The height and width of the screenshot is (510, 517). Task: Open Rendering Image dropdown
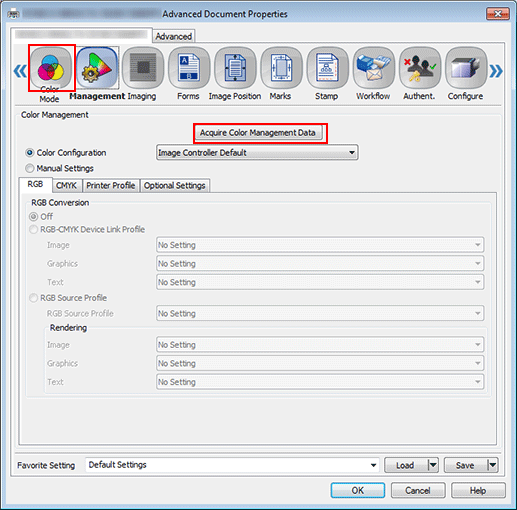click(320, 345)
